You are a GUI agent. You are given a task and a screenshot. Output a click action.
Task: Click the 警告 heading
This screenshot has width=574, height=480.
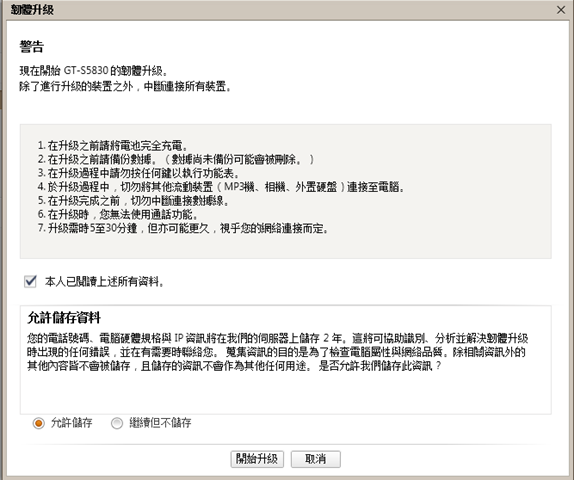click(31, 47)
